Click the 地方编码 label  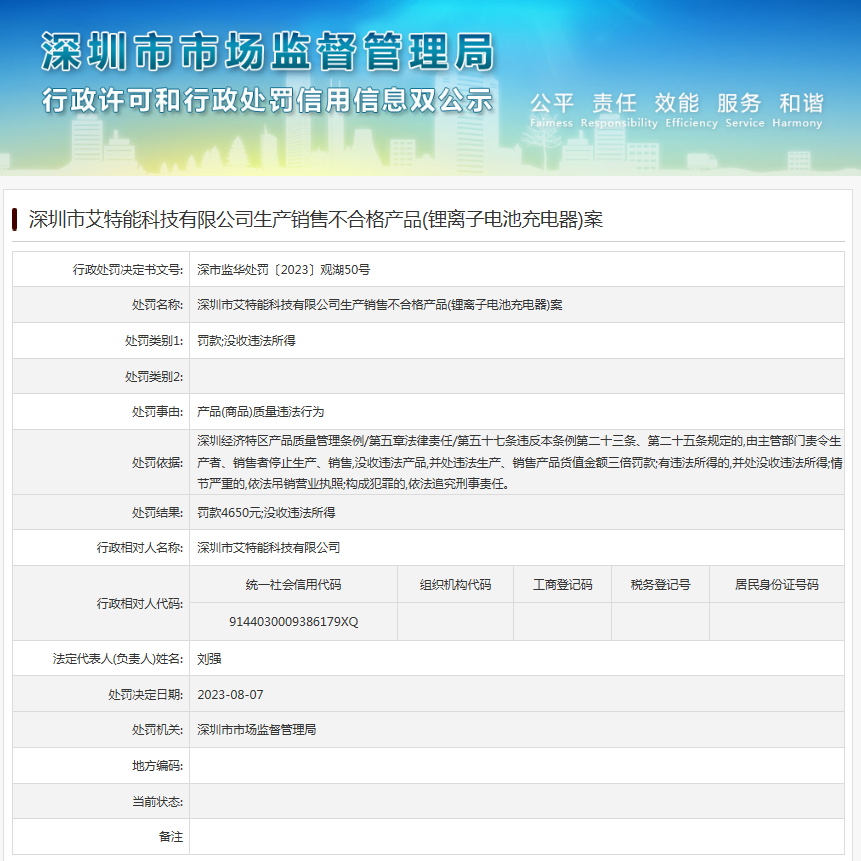pos(157,766)
